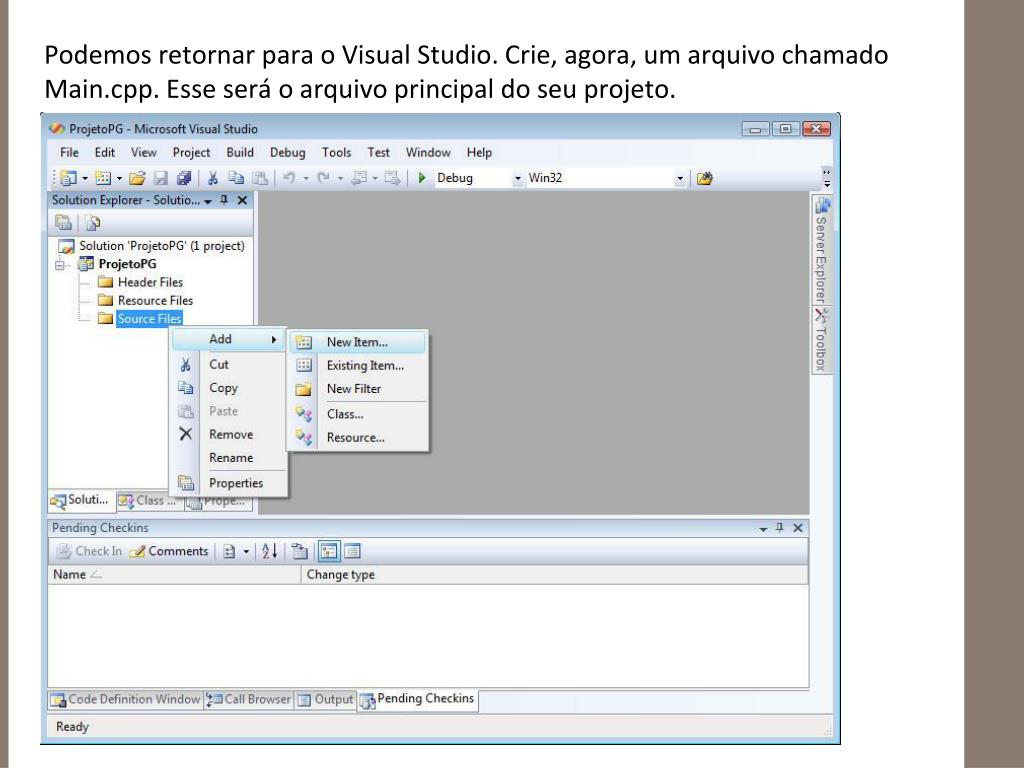Click the Paste icon in main toolbar

pyautogui.click(x=260, y=178)
